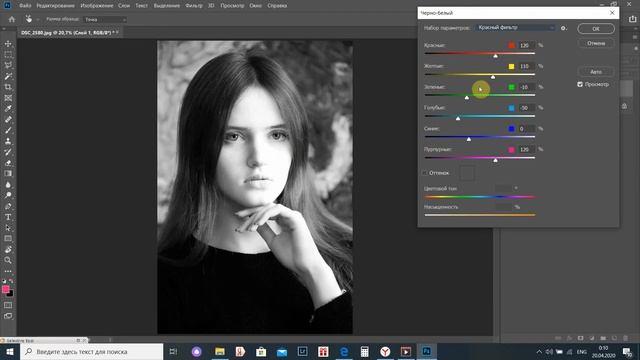This screenshot has height=360, width=640.
Task: Select the Rectangle shape tool
Action: point(8,238)
